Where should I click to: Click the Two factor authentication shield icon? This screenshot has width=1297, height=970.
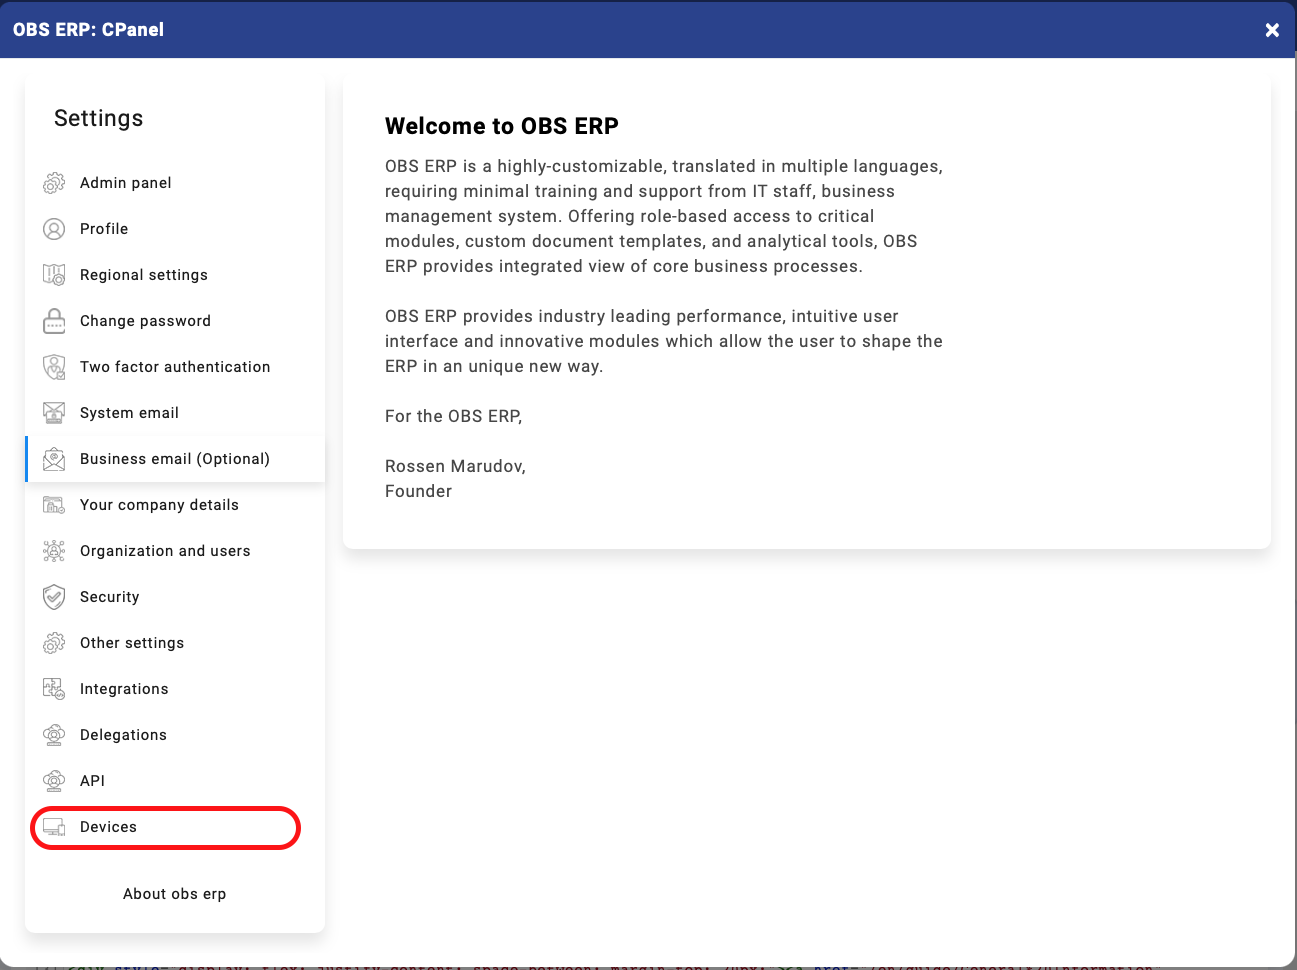54,367
